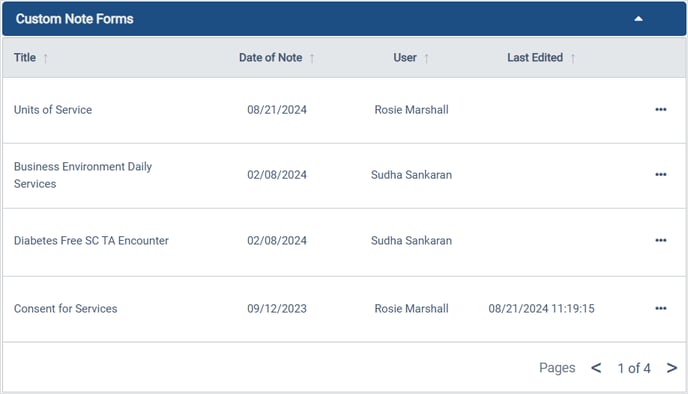Go to previous page of notes
The height and width of the screenshot is (394, 688).
point(596,368)
